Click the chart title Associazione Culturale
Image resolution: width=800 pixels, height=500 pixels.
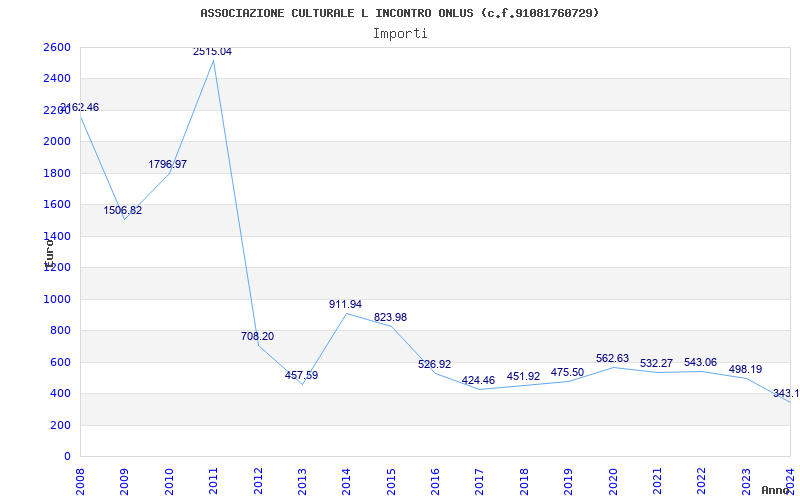(x=400, y=13)
